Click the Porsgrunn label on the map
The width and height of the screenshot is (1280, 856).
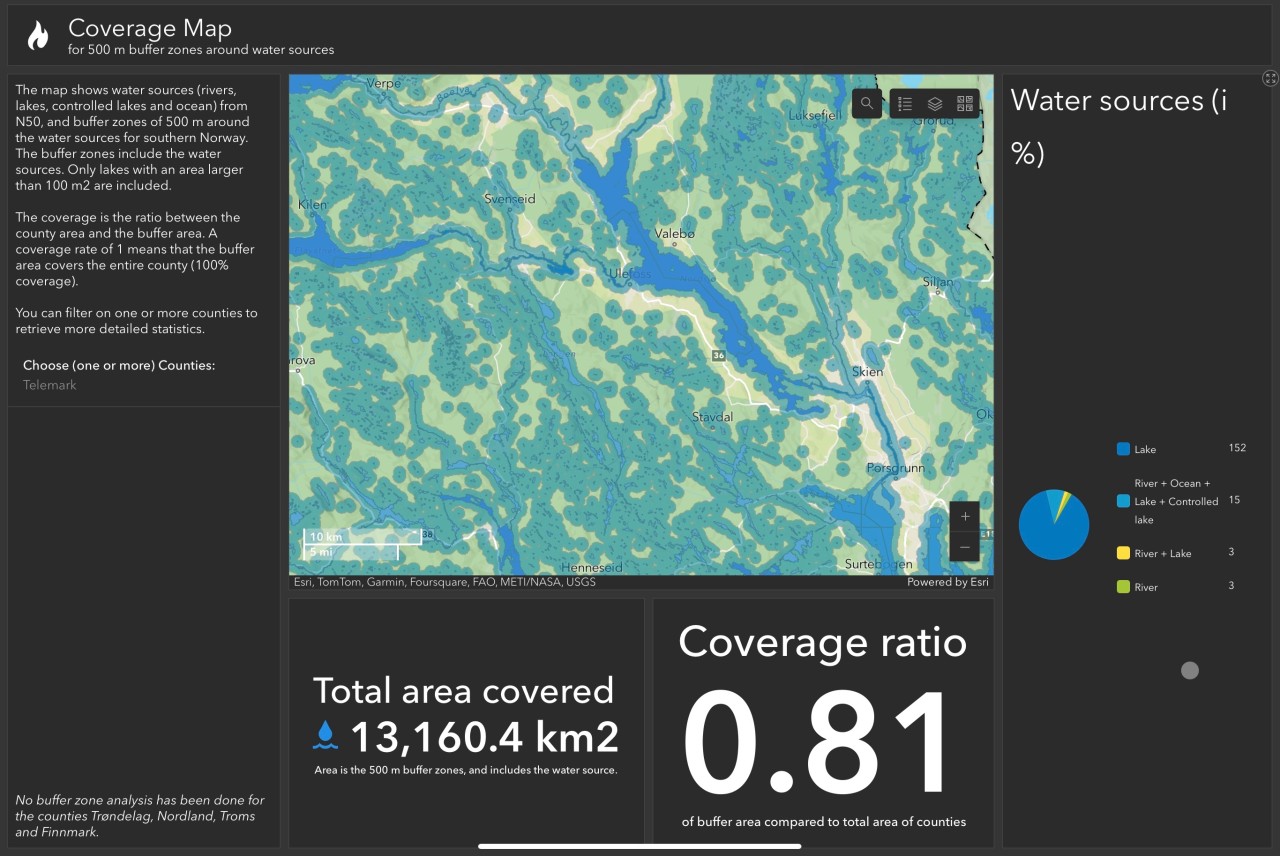pyautogui.click(x=895, y=468)
